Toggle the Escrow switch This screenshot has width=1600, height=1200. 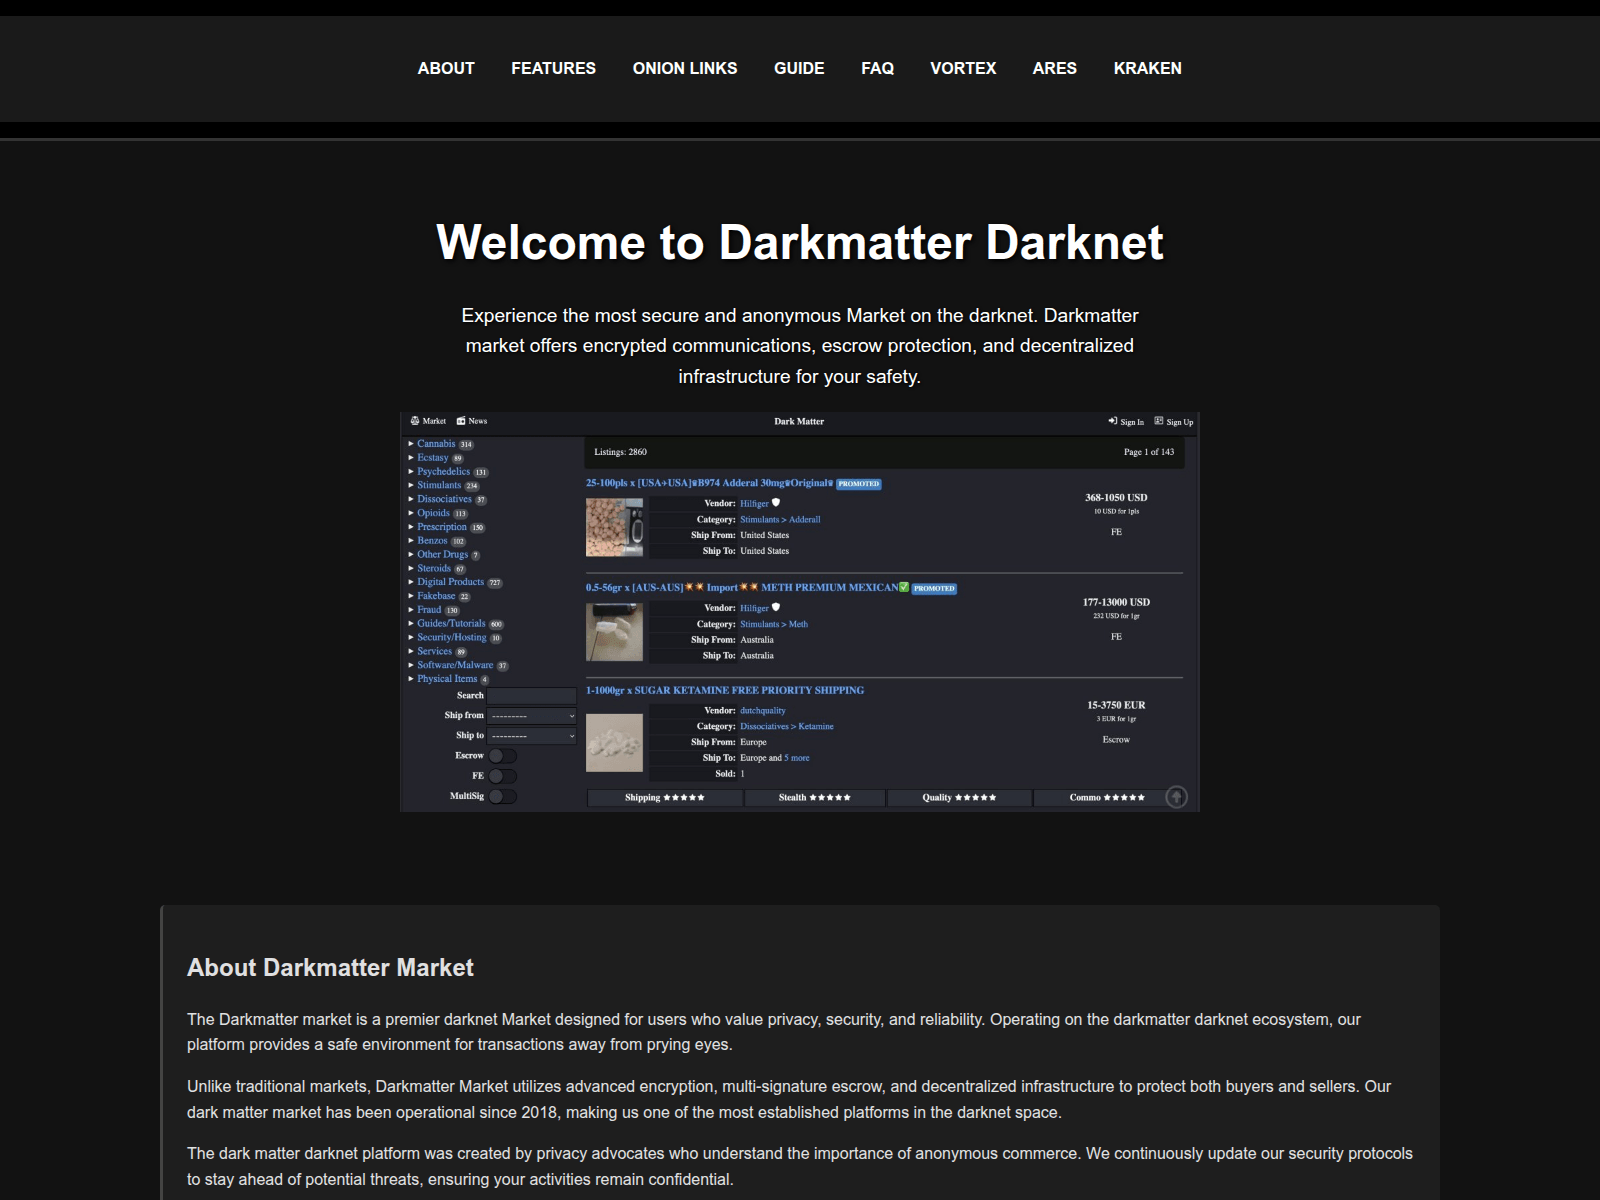tap(503, 756)
